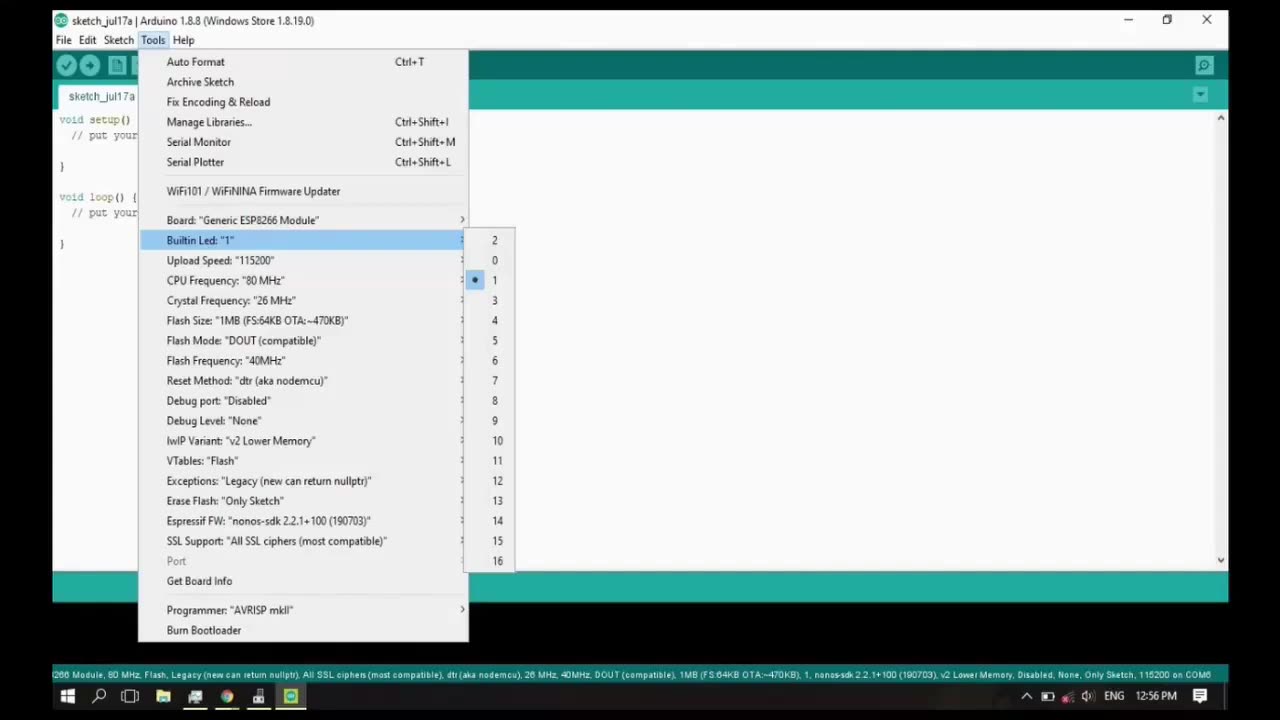Click the ENG language indicator
Viewport: 1280px width, 720px height.
1114,696
